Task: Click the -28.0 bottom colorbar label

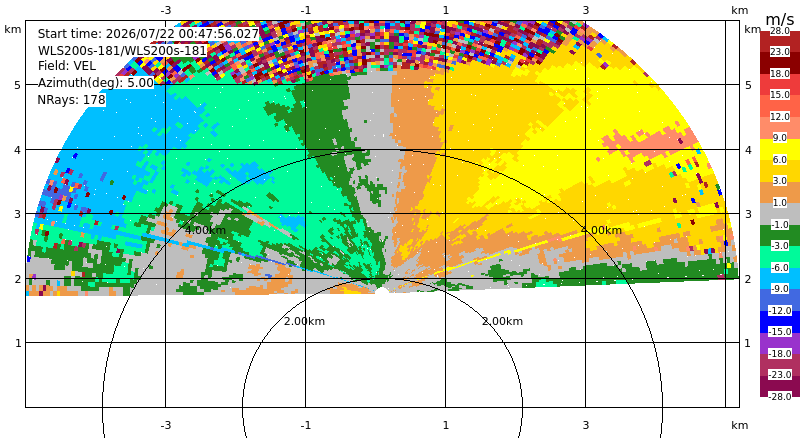Action: click(780, 396)
